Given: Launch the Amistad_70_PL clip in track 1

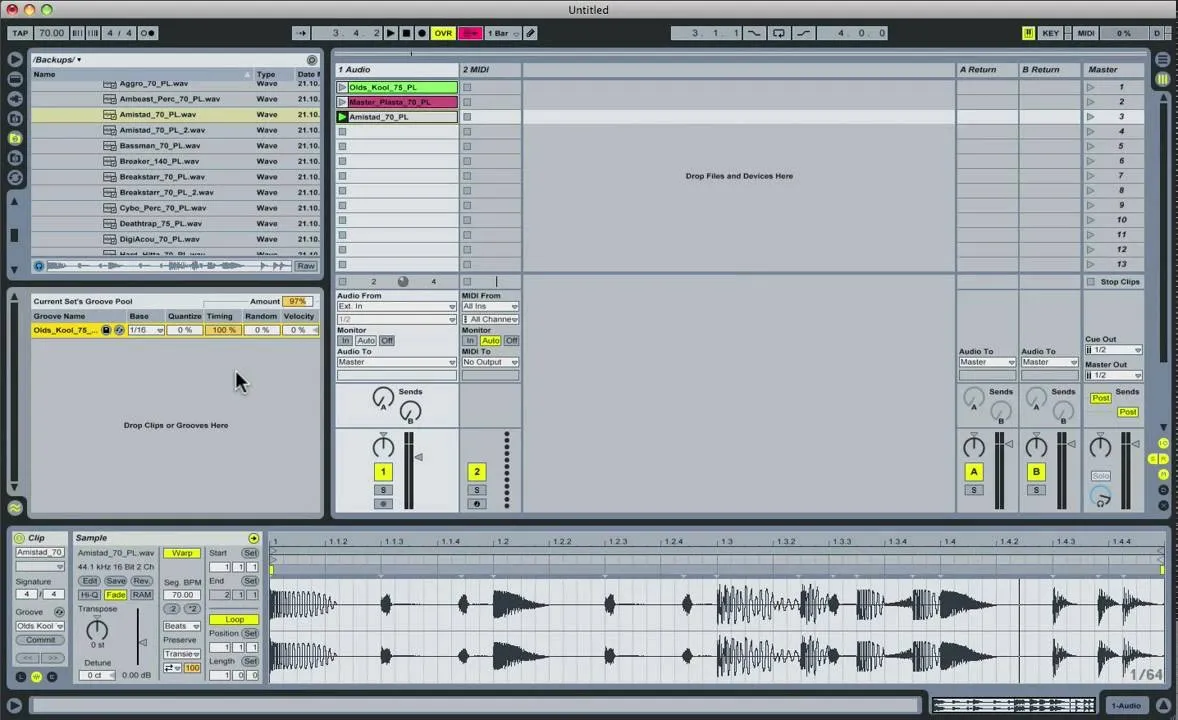Looking at the screenshot, I should click(x=343, y=117).
